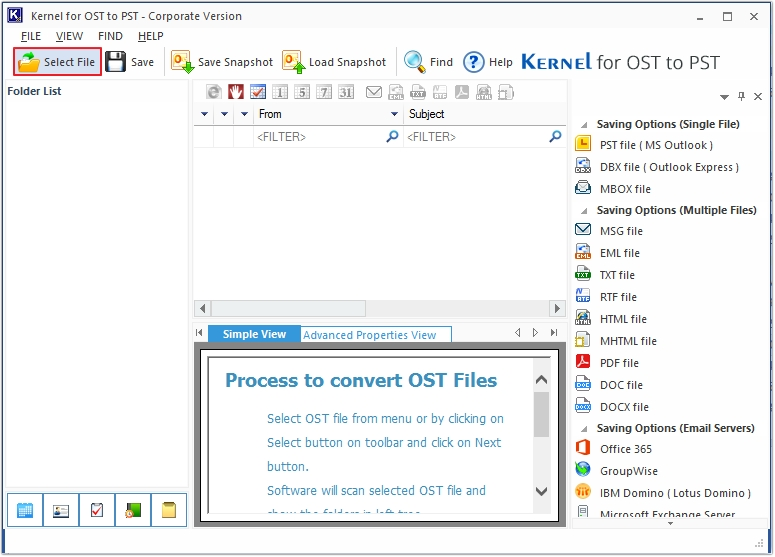Open the Find magnifier tool
The height and width of the screenshot is (557, 775).
point(428,62)
